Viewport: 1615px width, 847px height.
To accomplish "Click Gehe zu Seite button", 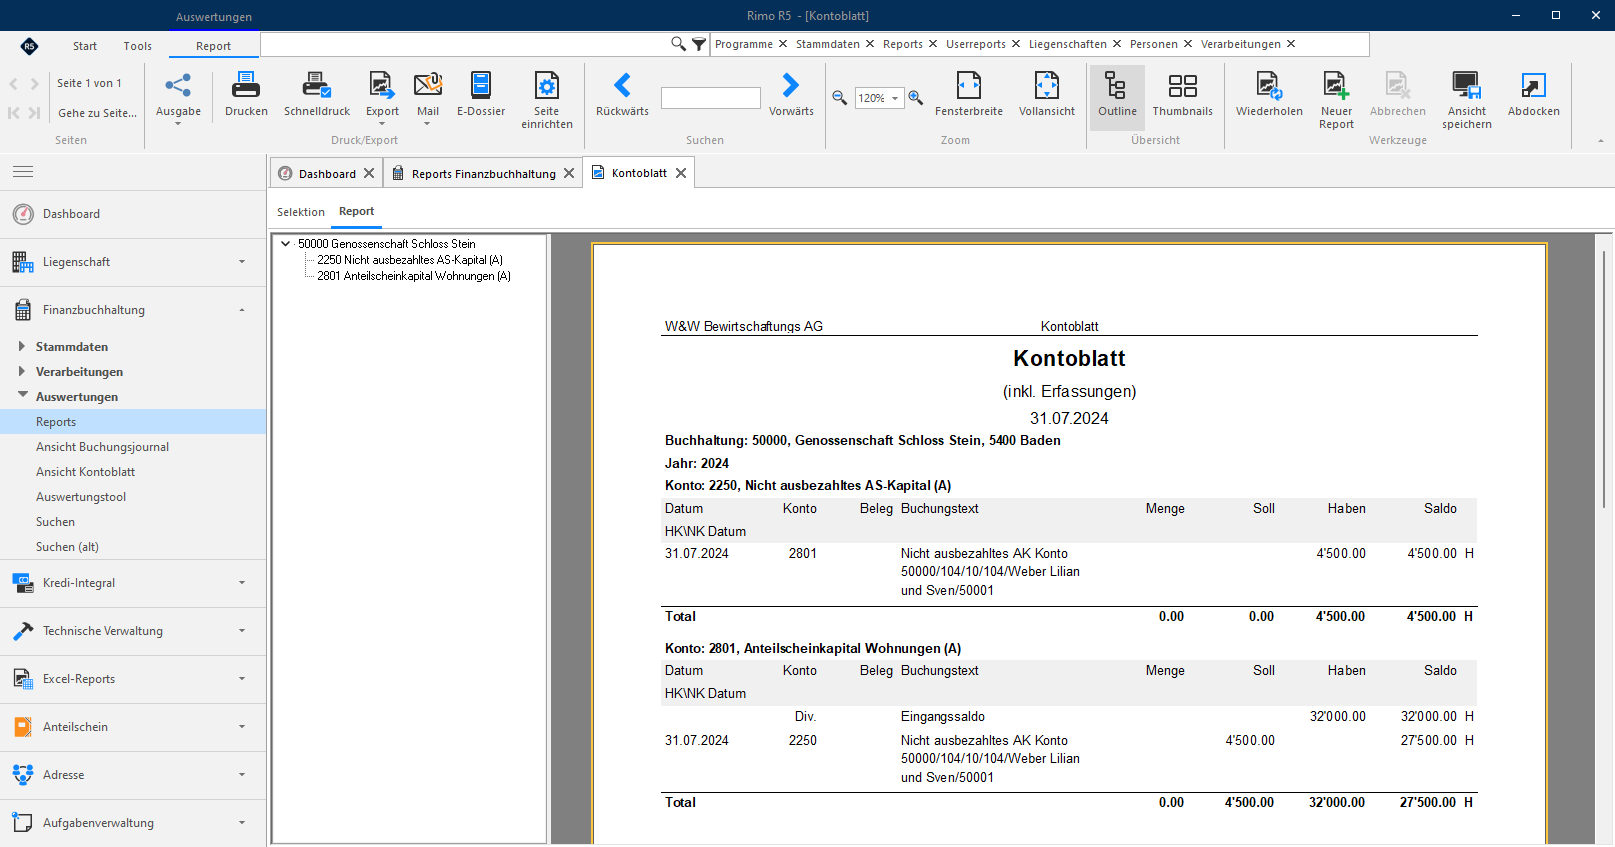I will 97,113.
